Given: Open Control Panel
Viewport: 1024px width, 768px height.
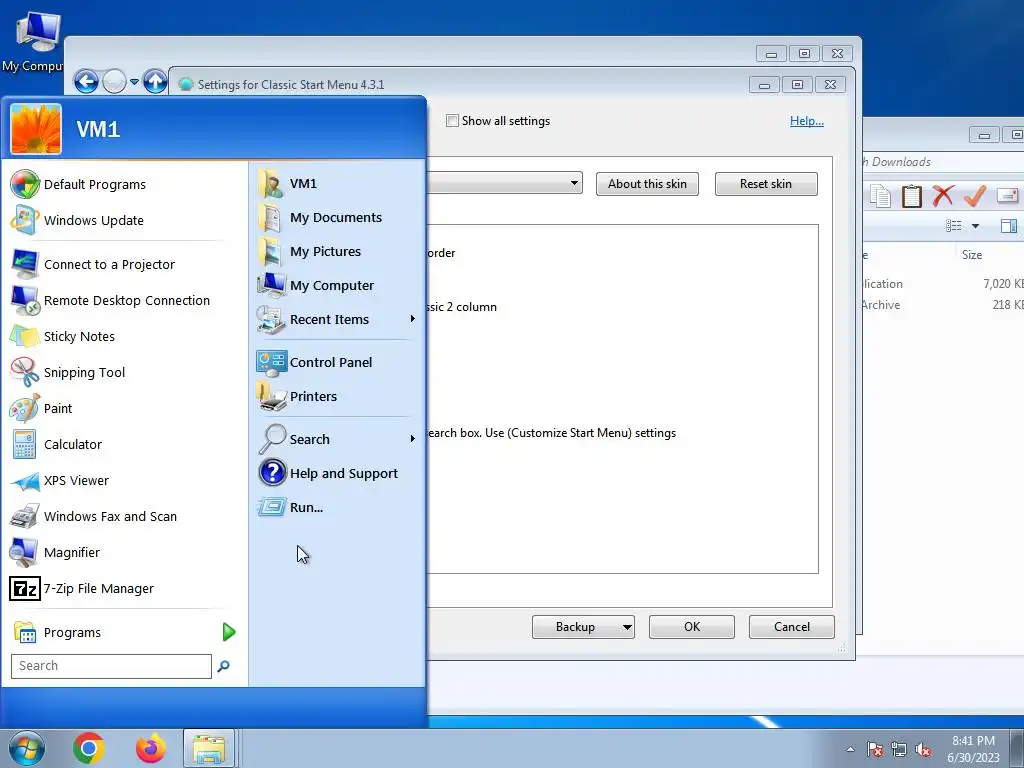Looking at the screenshot, I should click(x=315, y=362).
